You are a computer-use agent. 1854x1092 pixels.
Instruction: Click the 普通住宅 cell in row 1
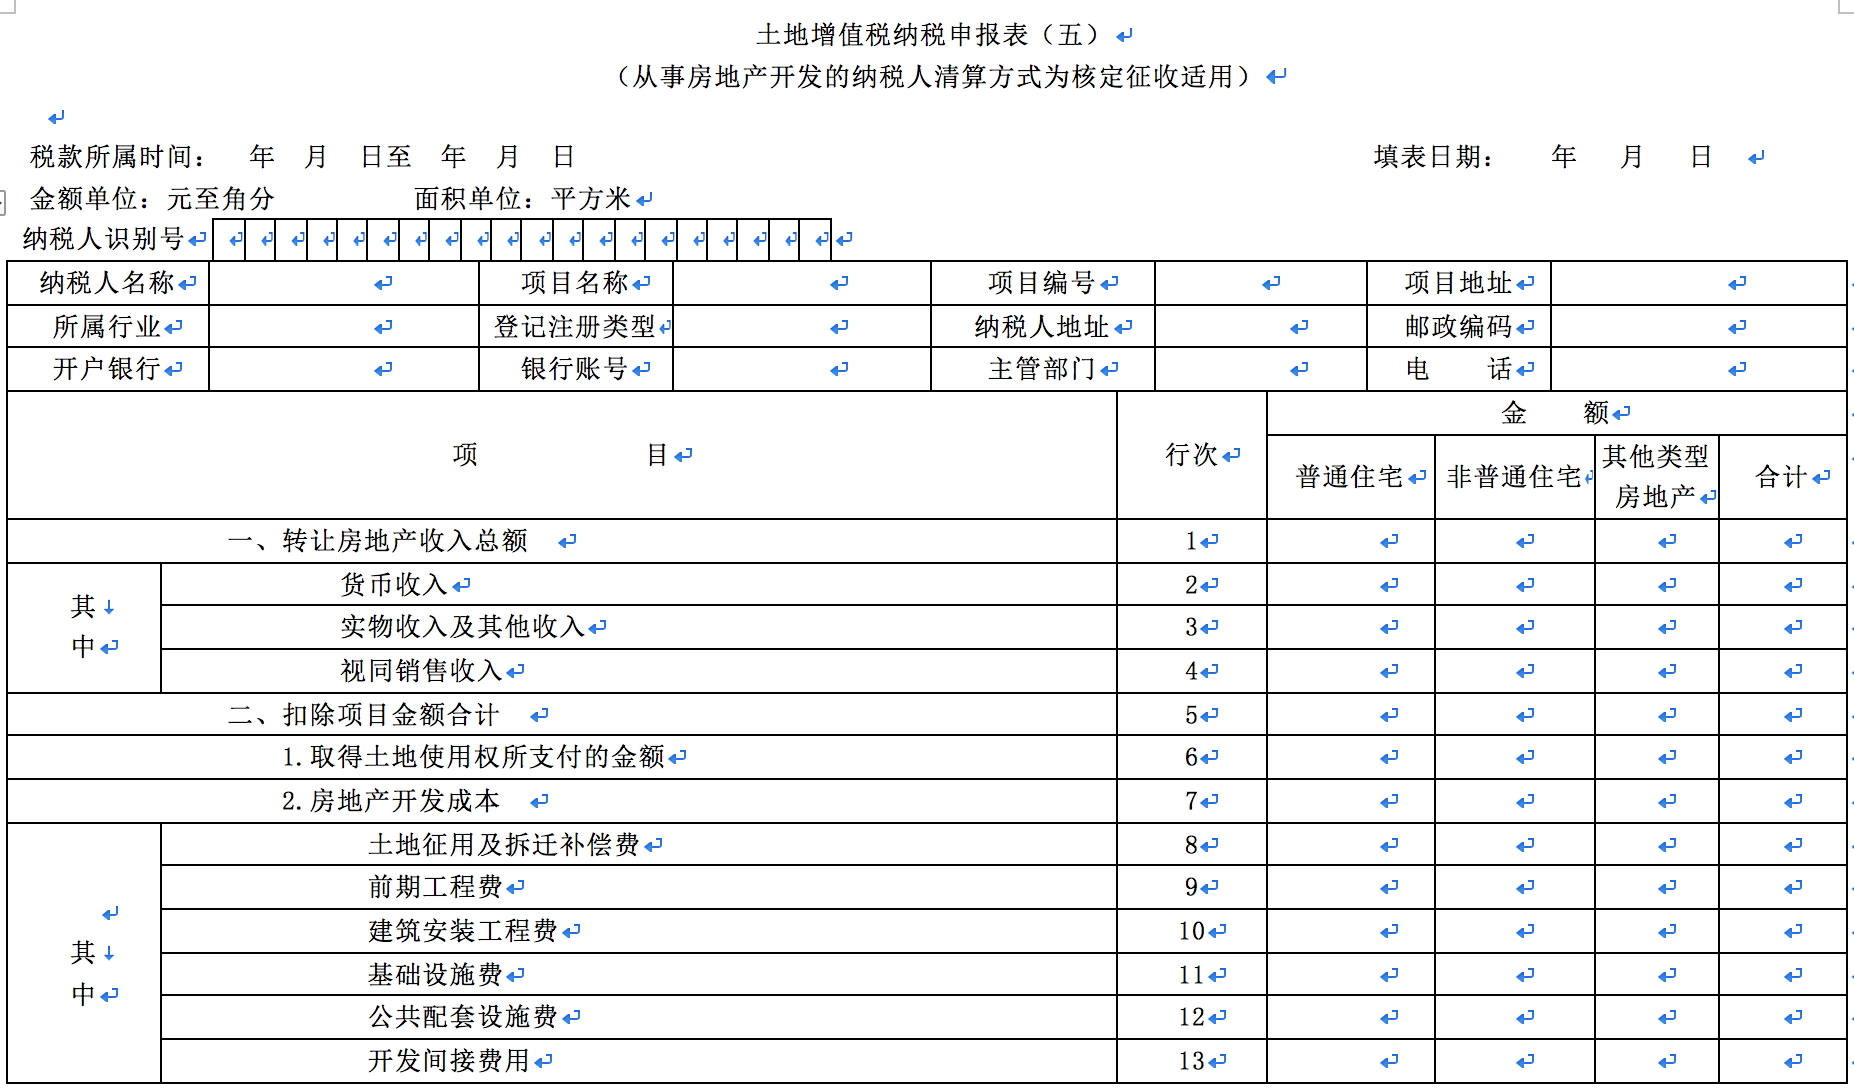tap(1351, 541)
